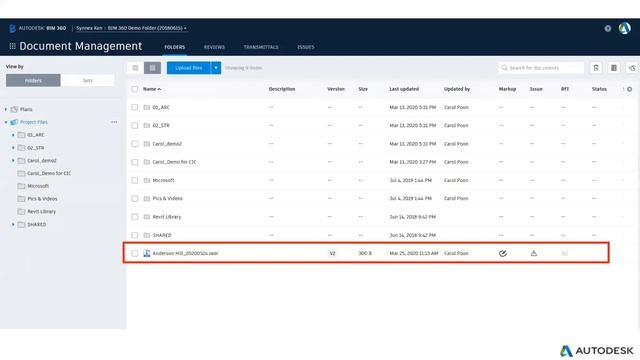Viewport: 640px width, 360px height.
Task: Open the project selector dropdown in header
Action: click(x=131, y=28)
